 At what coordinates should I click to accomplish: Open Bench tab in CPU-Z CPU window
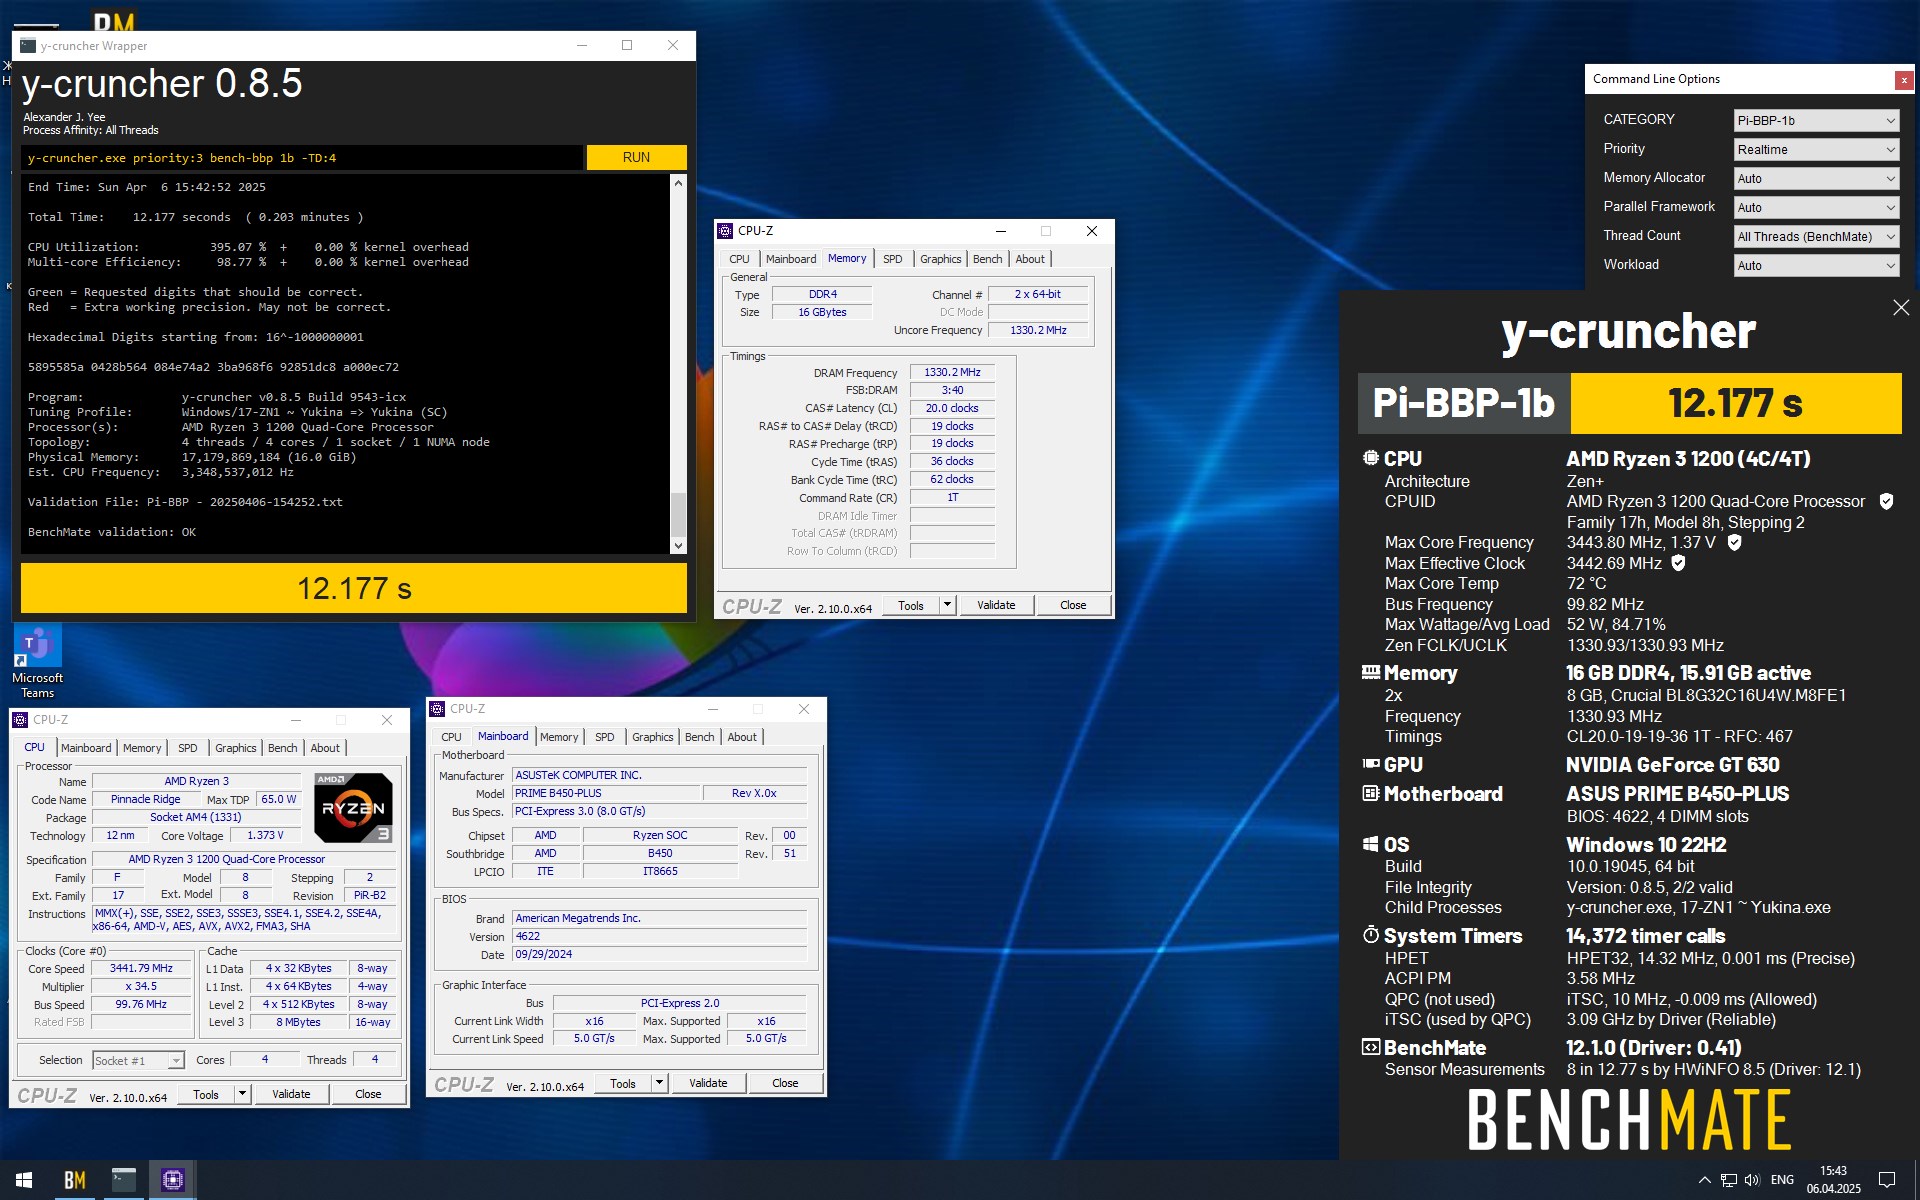pos(282,748)
